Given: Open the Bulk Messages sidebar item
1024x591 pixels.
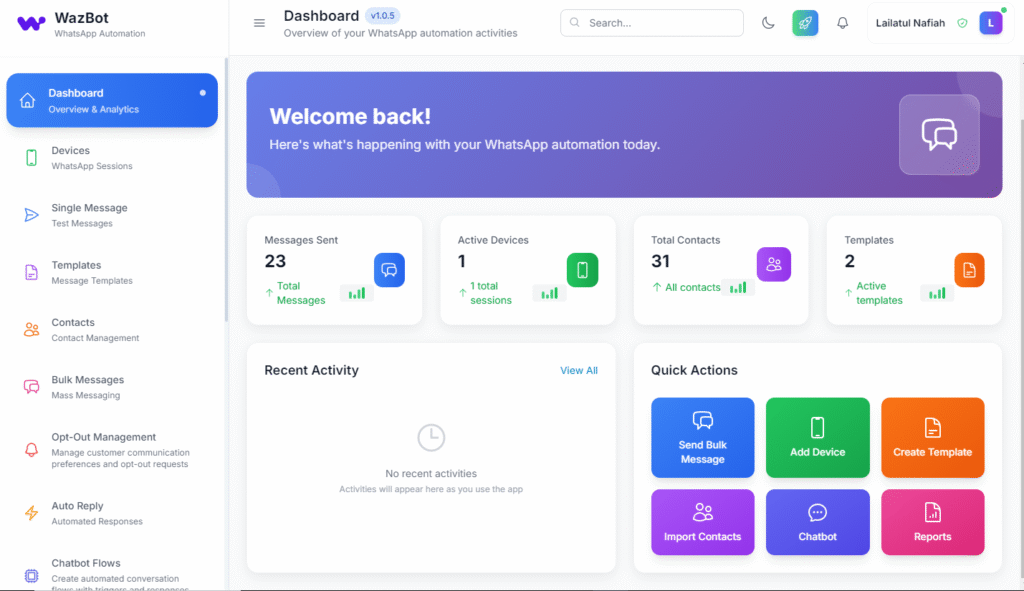Looking at the screenshot, I should (x=87, y=387).
